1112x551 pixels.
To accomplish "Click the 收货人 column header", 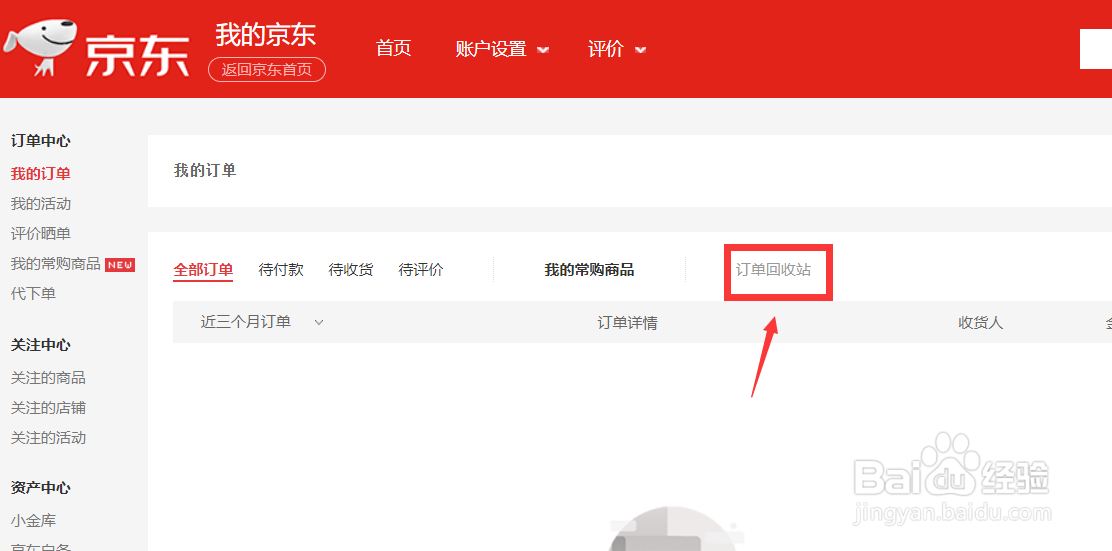I will [981, 323].
